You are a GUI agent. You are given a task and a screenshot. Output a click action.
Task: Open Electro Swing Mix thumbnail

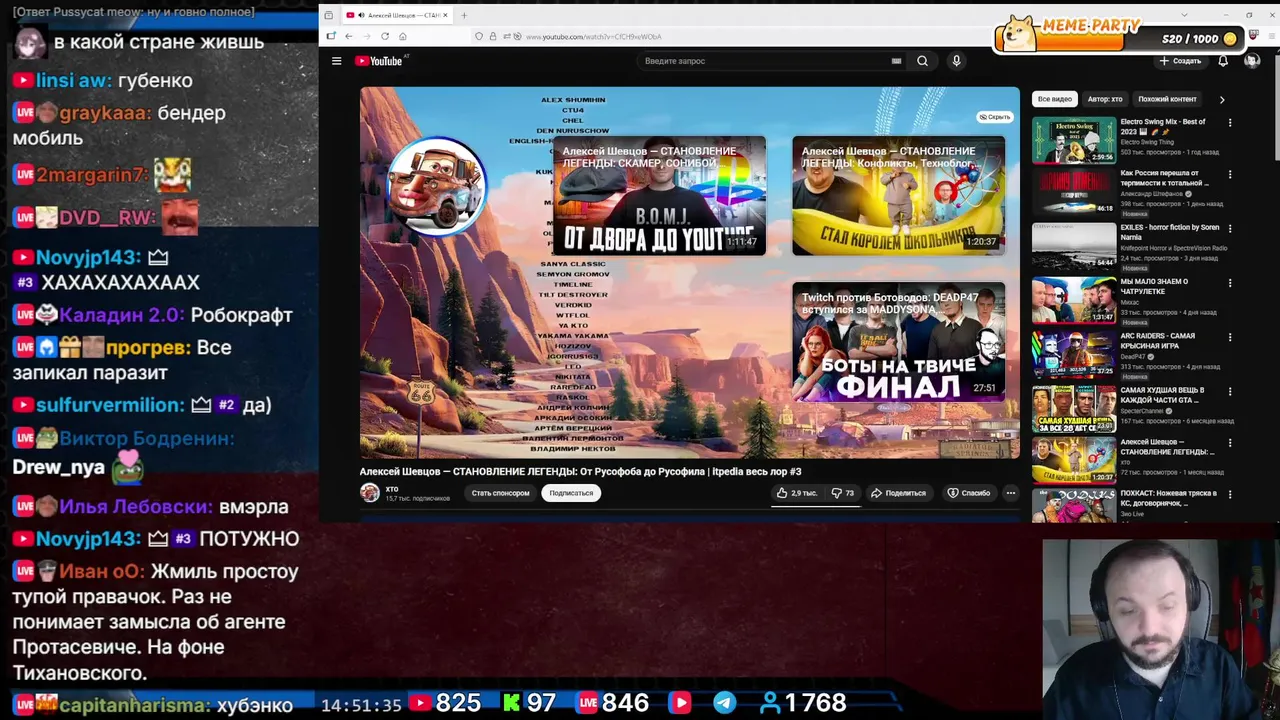tap(1074, 140)
